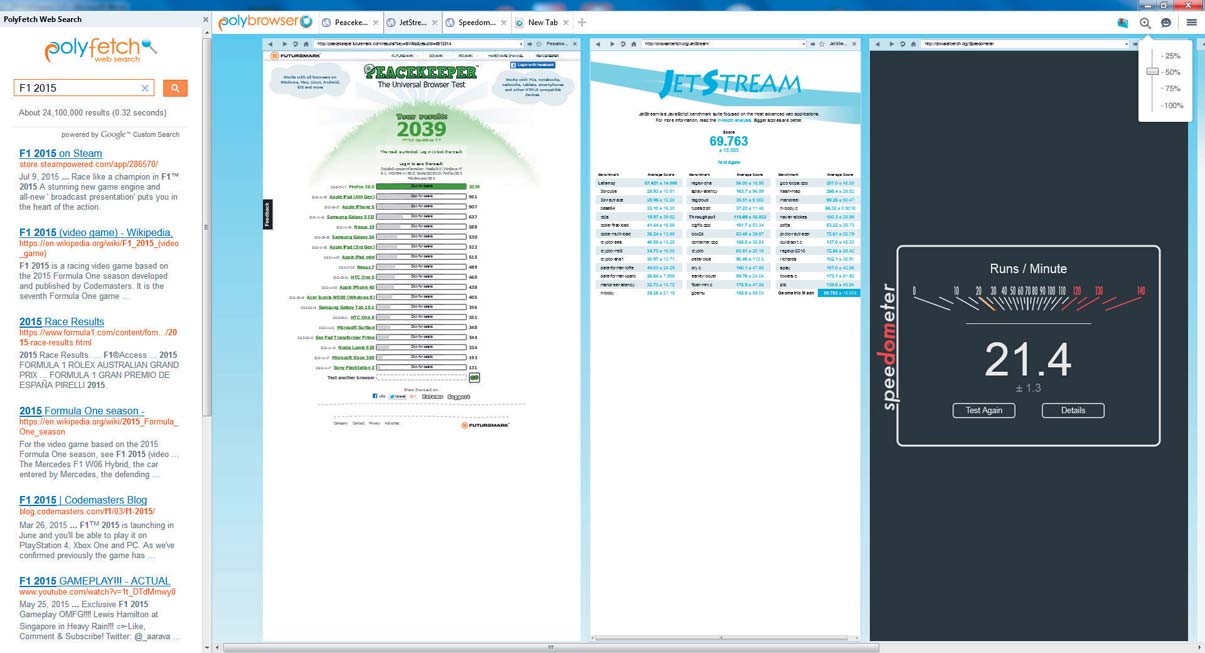This screenshot has width=1205, height=653.
Task: Go home in the JetStream pane
Action: click(x=634, y=44)
